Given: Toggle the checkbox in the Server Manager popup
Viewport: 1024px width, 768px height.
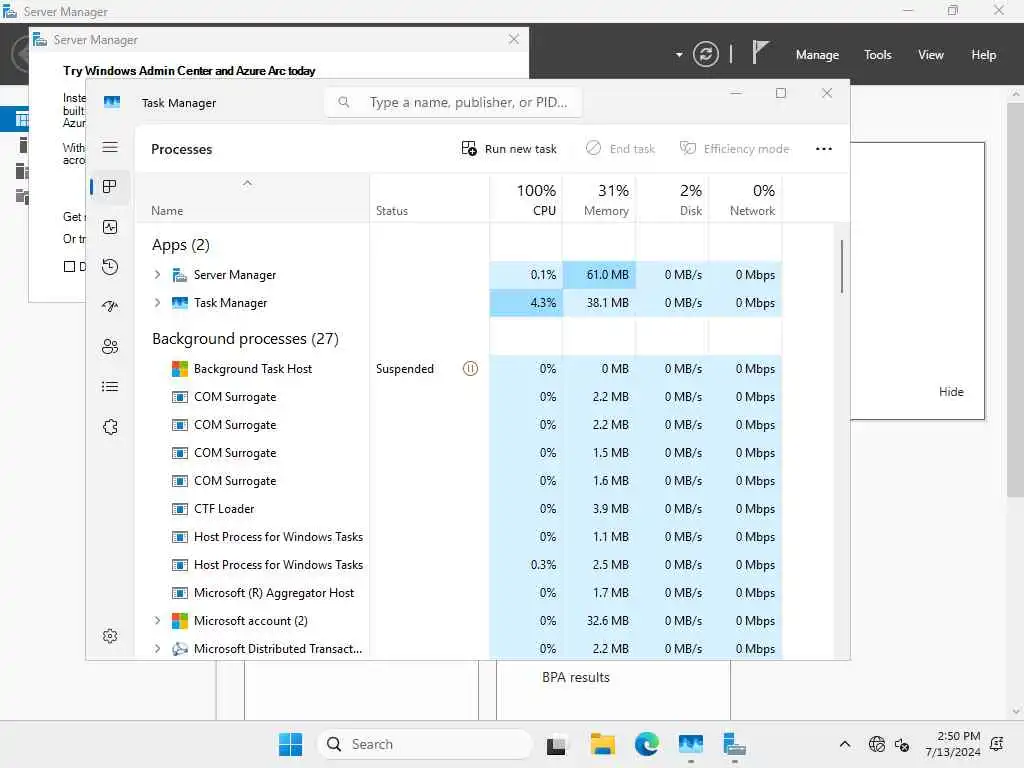Looking at the screenshot, I should [x=69, y=266].
